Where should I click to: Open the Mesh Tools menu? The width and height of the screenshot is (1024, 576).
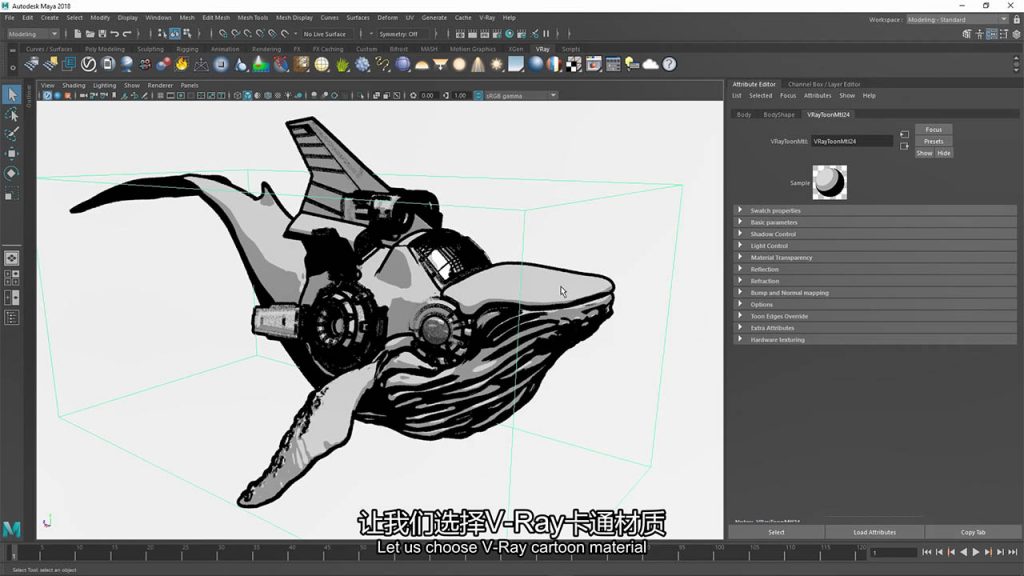[253, 18]
